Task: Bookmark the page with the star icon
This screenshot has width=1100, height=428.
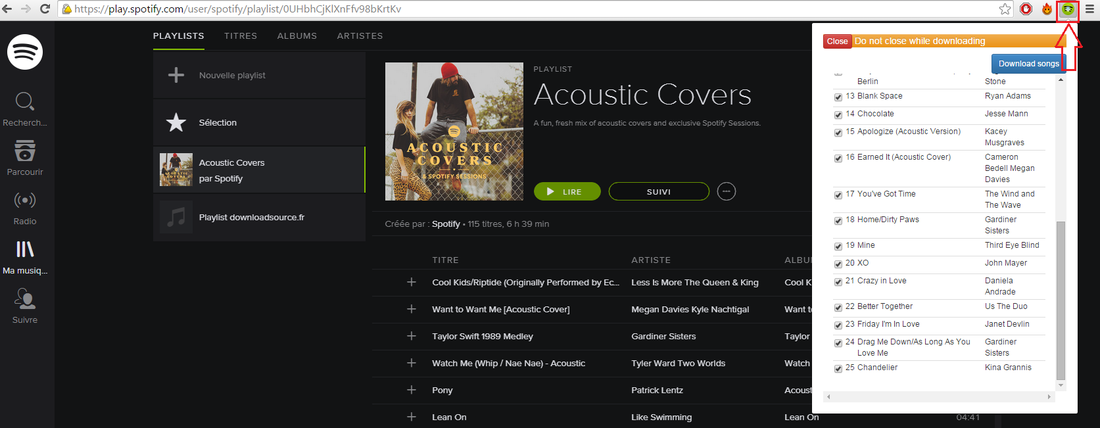Action: point(1005,9)
